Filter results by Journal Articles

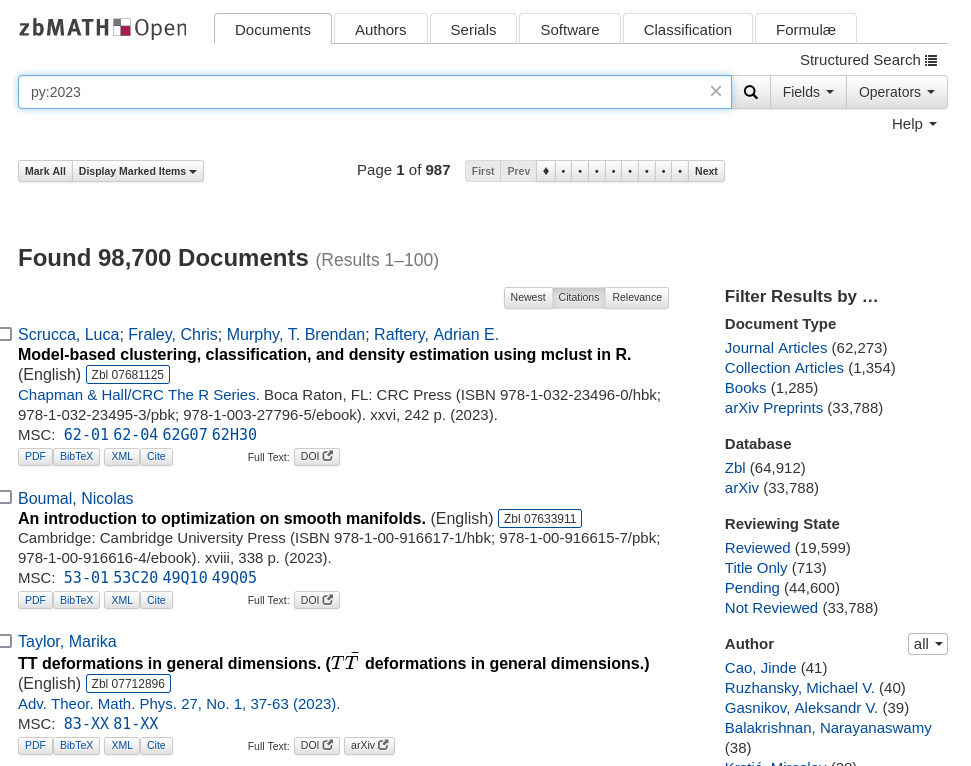(x=775, y=348)
